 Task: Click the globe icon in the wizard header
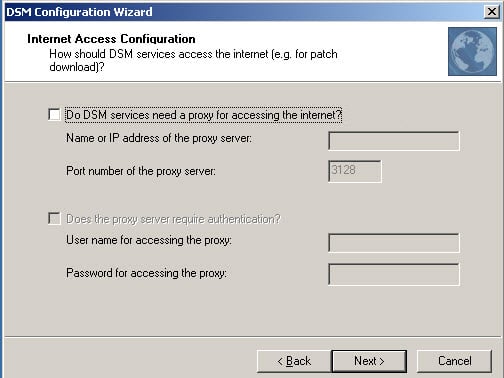coord(472,51)
